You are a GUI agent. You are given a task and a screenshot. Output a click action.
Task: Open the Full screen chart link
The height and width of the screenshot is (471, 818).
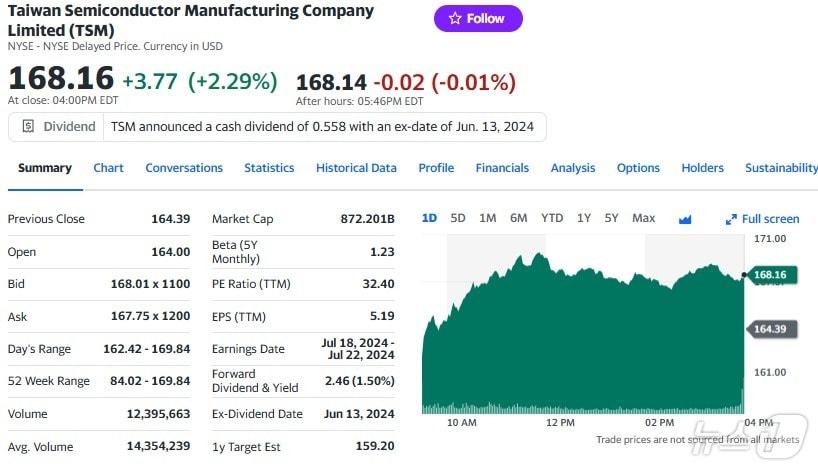click(x=770, y=219)
